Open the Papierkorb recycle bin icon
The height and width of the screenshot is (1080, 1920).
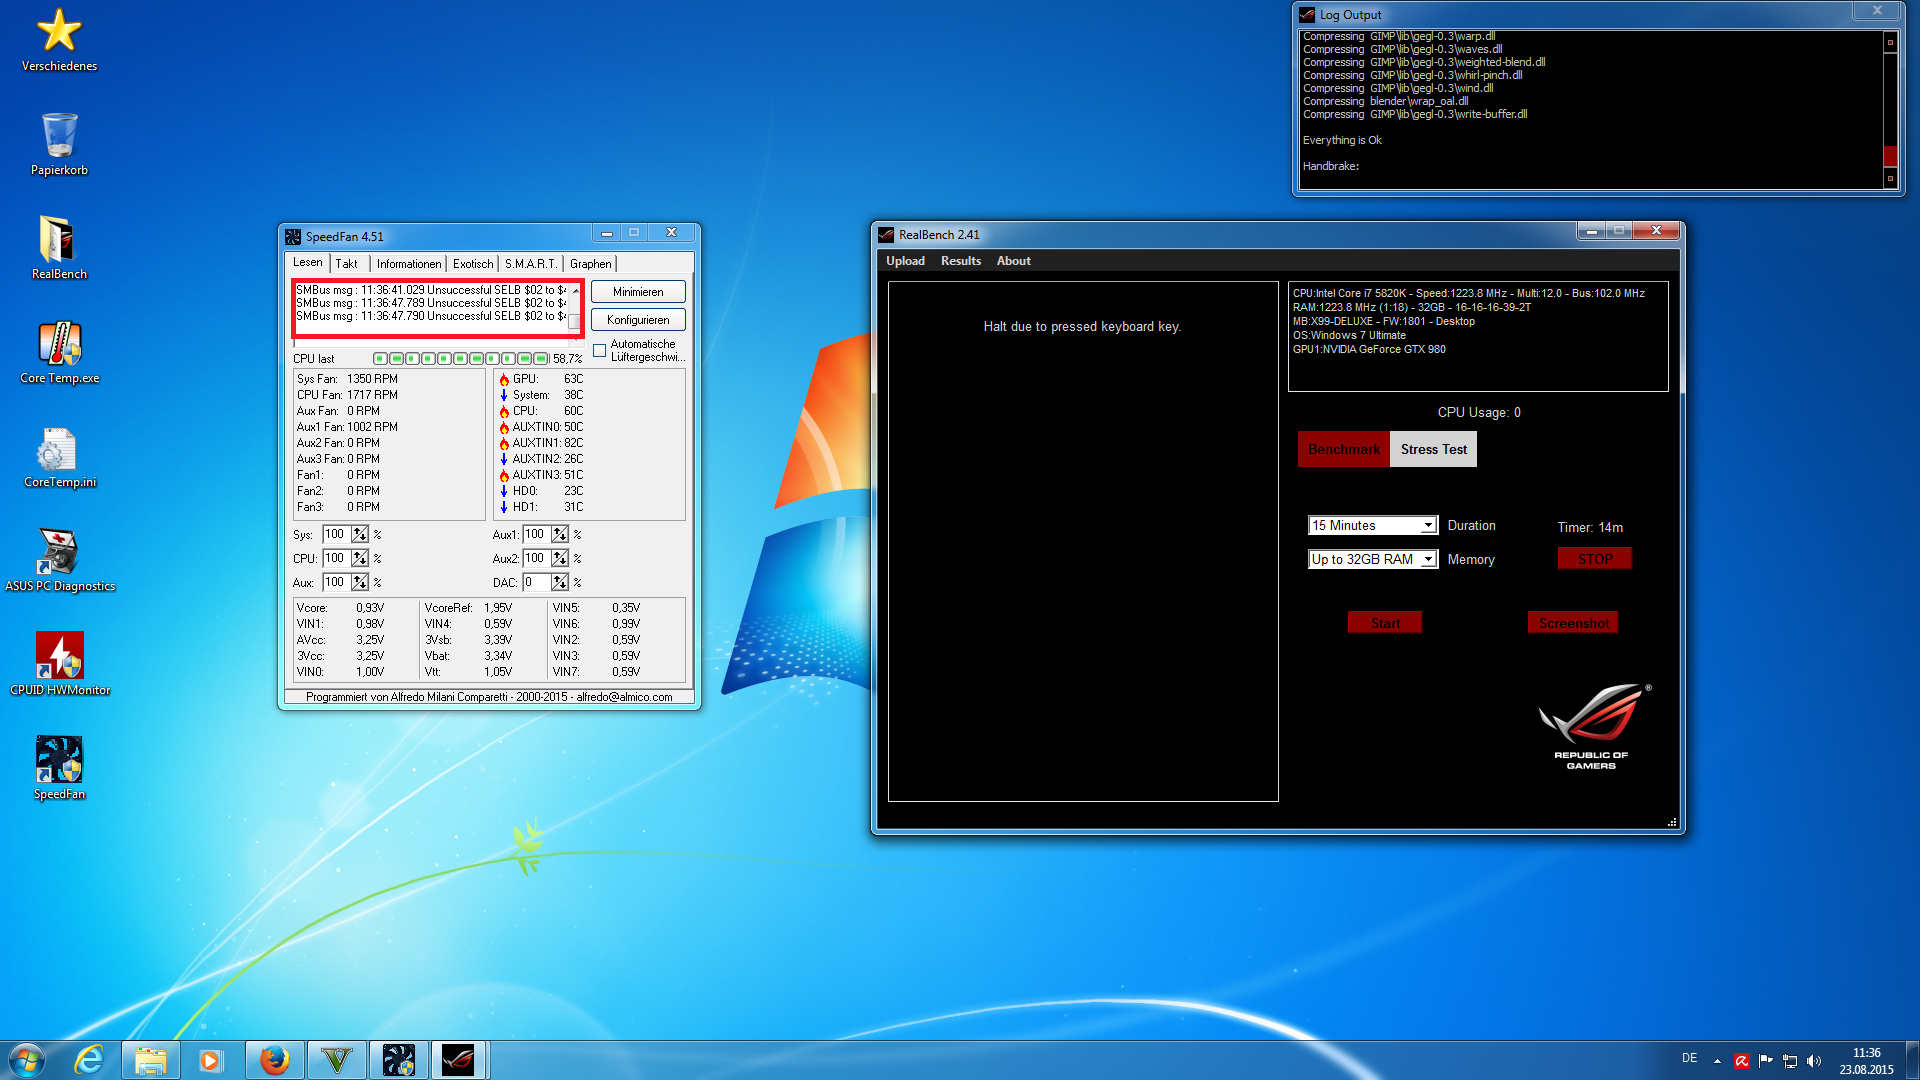click(59, 136)
